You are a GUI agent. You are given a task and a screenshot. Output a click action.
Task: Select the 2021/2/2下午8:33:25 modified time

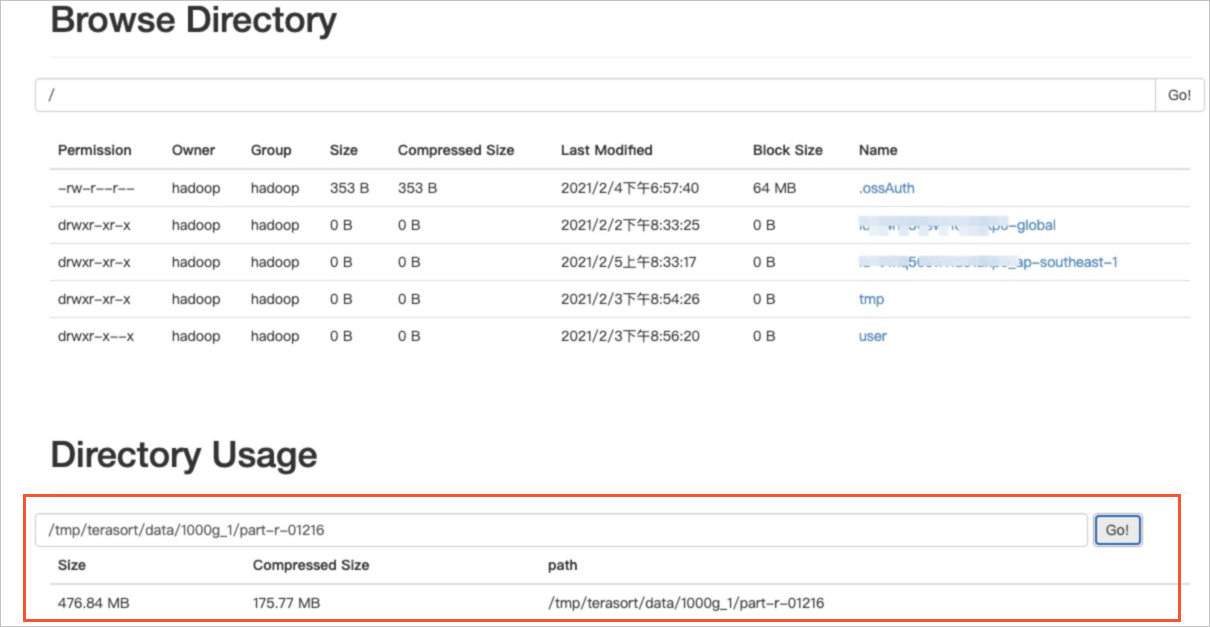(630, 225)
